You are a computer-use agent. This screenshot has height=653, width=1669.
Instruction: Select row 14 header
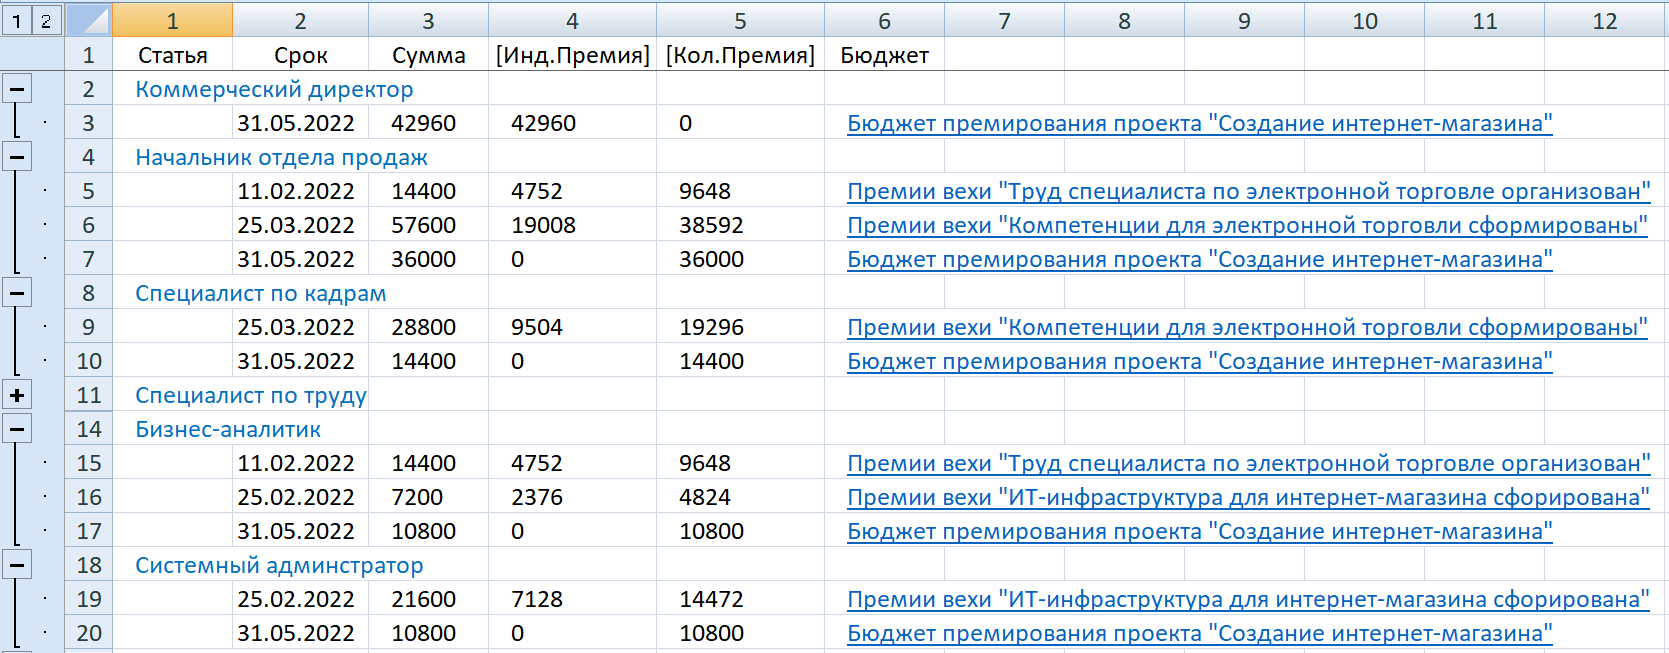coord(89,429)
